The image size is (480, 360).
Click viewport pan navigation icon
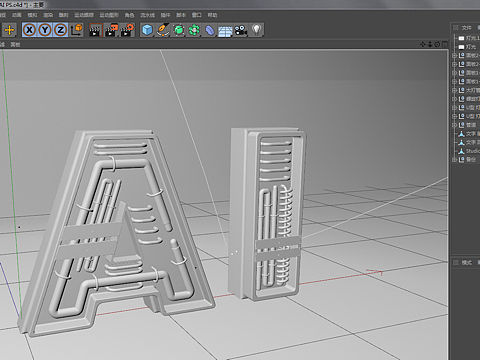click(423, 44)
